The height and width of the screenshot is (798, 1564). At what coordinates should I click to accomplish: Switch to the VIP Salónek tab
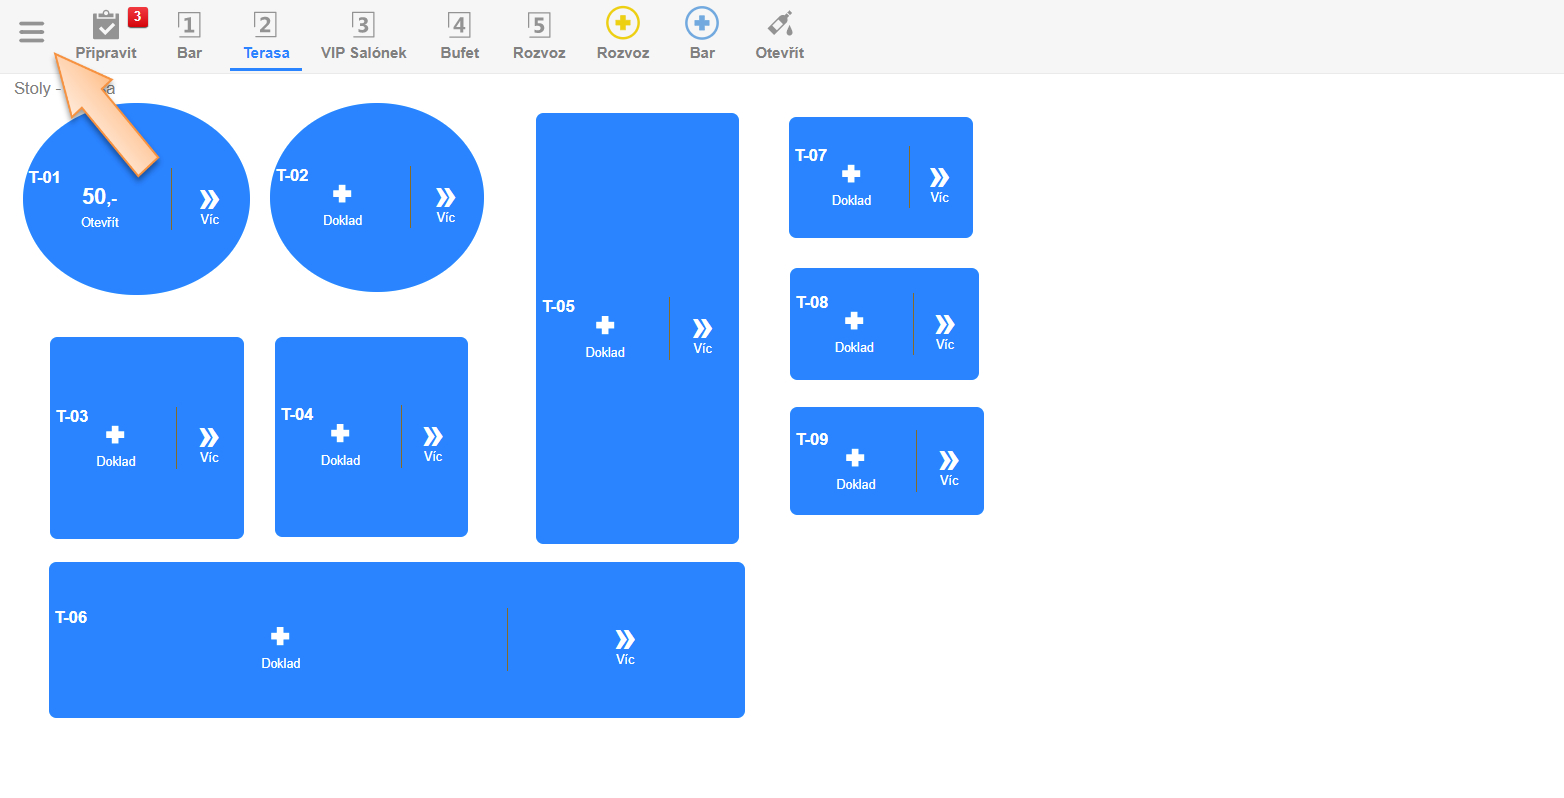[x=363, y=36]
